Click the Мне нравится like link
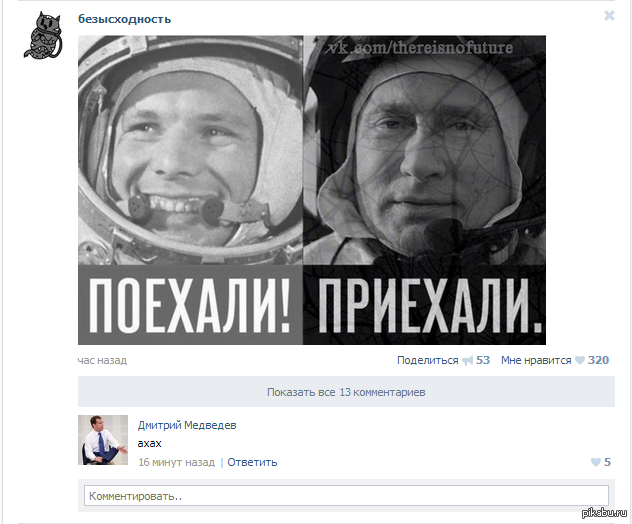 [x=536, y=360]
